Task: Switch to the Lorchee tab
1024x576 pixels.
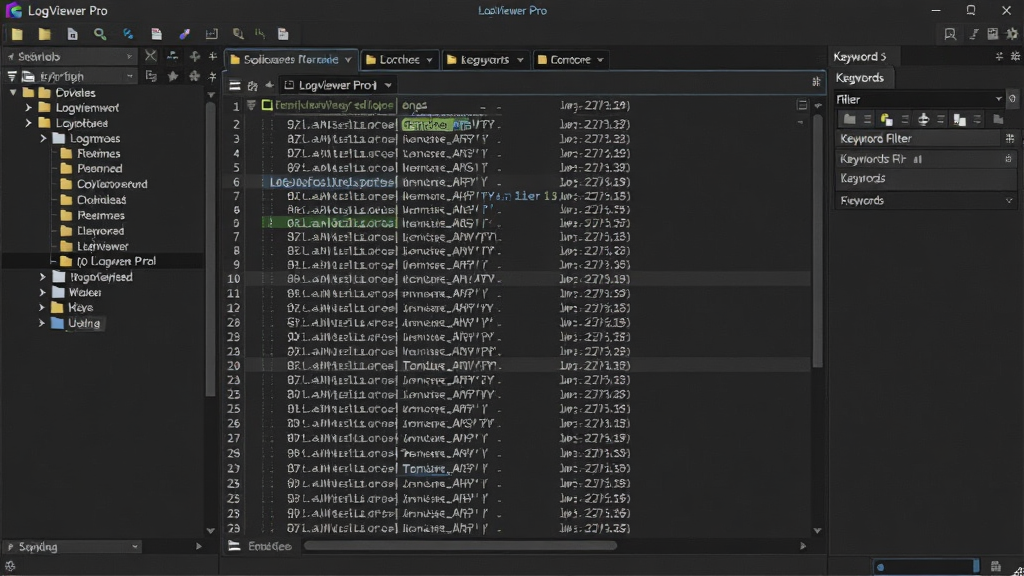Action: tap(399, 59)
